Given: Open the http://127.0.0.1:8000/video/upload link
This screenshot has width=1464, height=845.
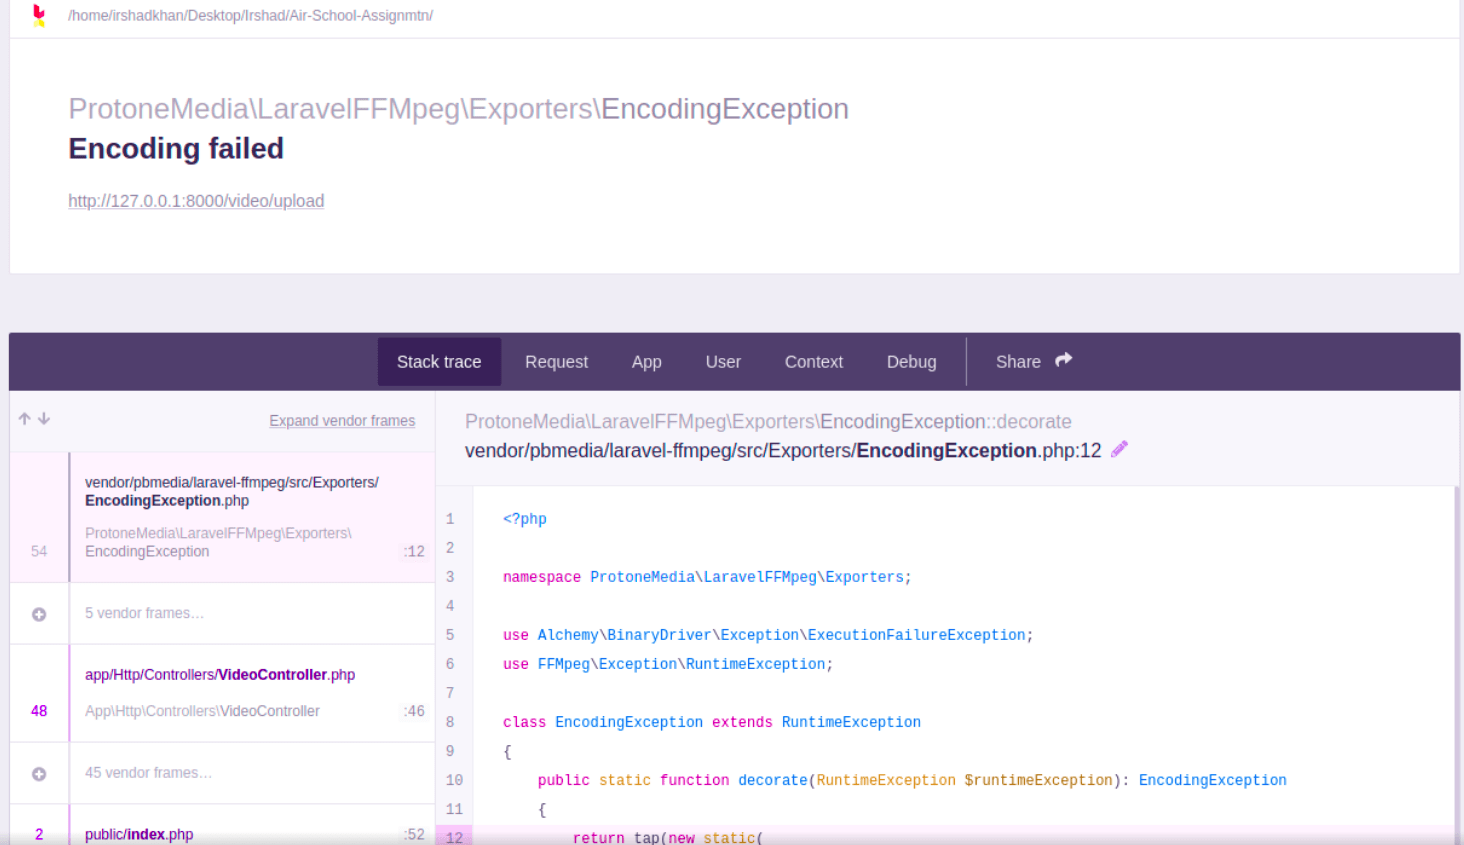Looking at the screenshot, I should (196, 201).
